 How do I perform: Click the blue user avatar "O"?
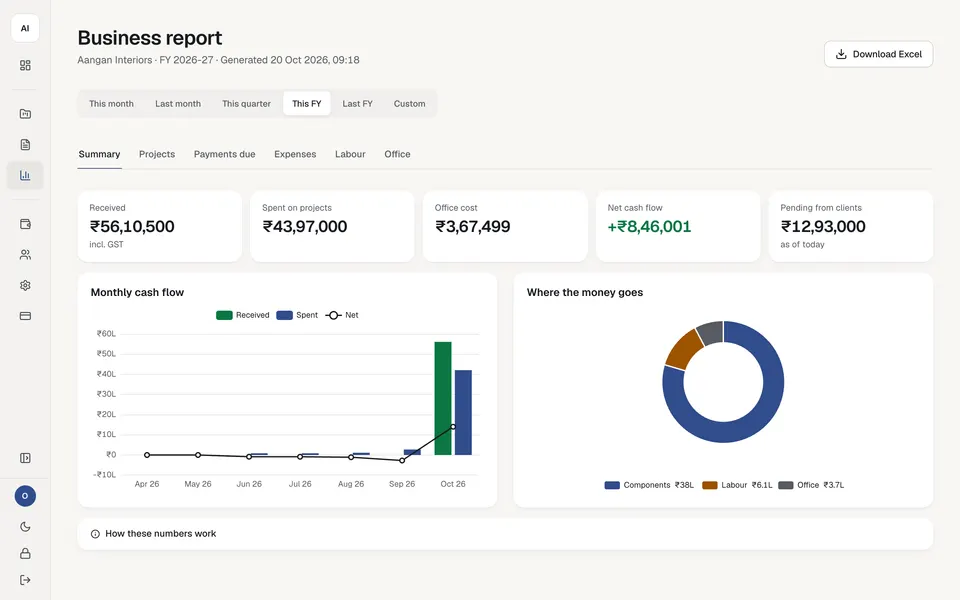(25, 496)
